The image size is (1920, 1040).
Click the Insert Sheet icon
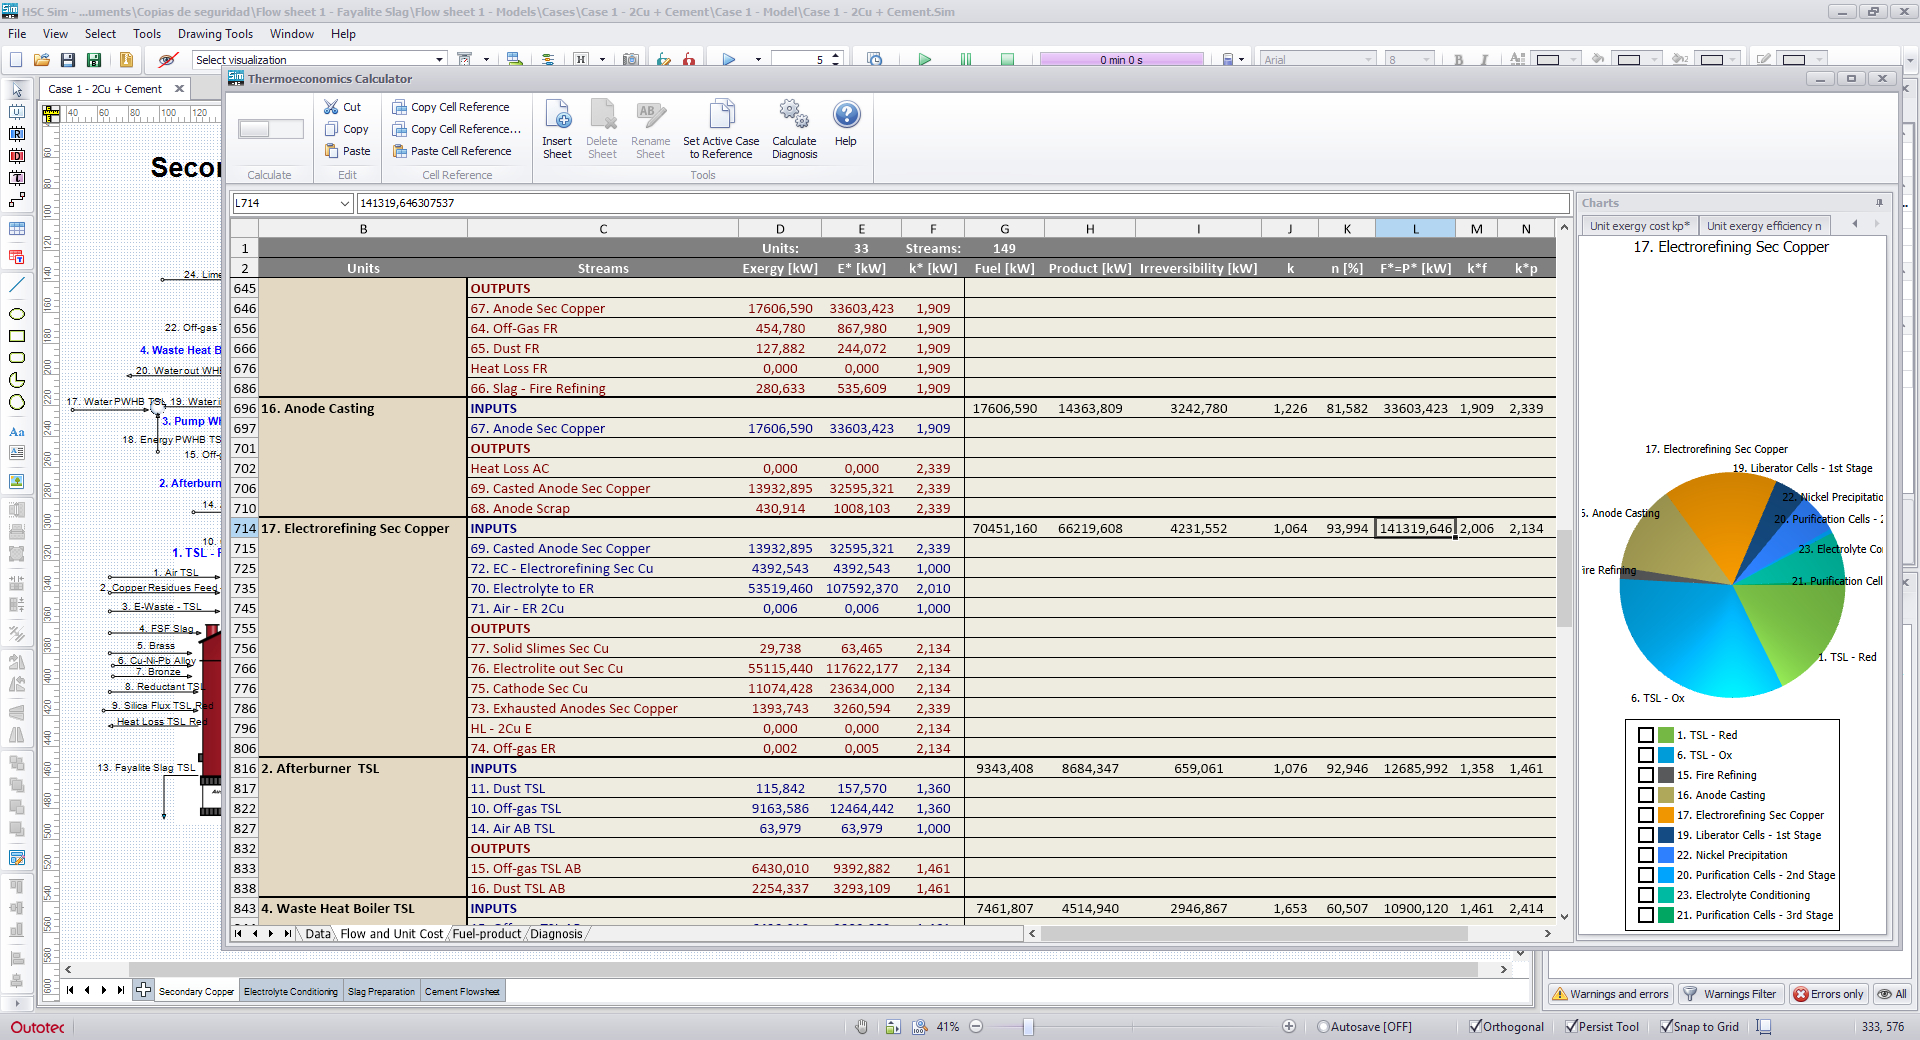pyautogui.click(x=557, y=116)
